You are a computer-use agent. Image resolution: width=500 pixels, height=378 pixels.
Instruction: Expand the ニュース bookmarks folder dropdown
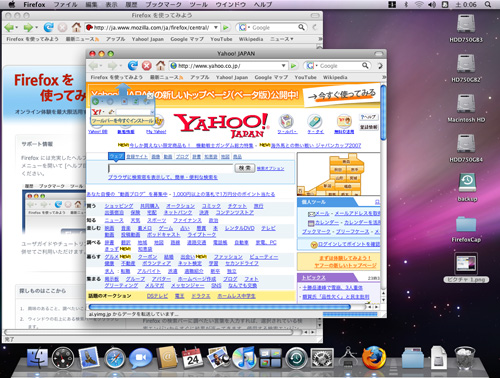(282, 39)
